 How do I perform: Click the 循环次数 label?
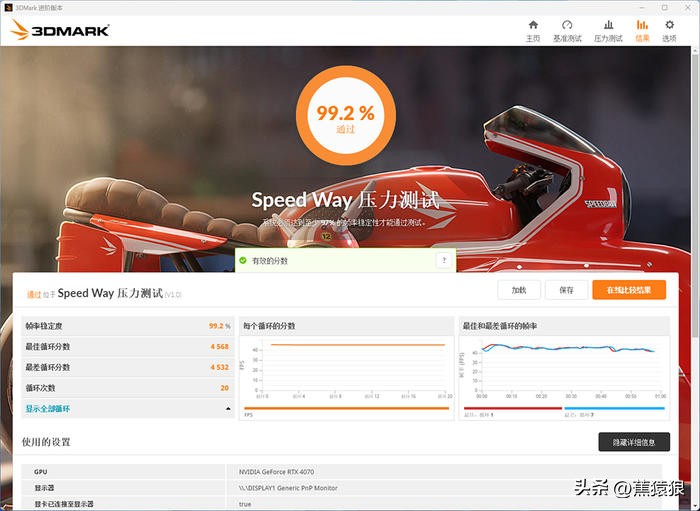(40, 388)
